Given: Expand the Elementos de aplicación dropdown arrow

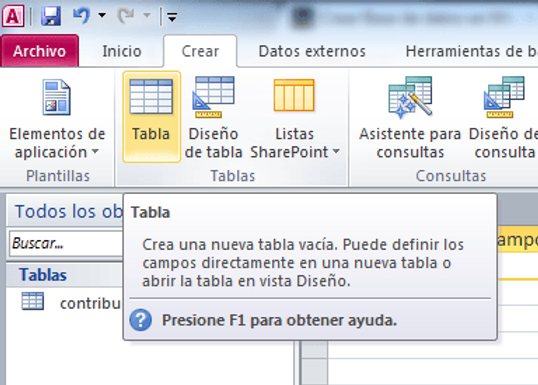Looking at the screenshot, I should coord(95,151).
